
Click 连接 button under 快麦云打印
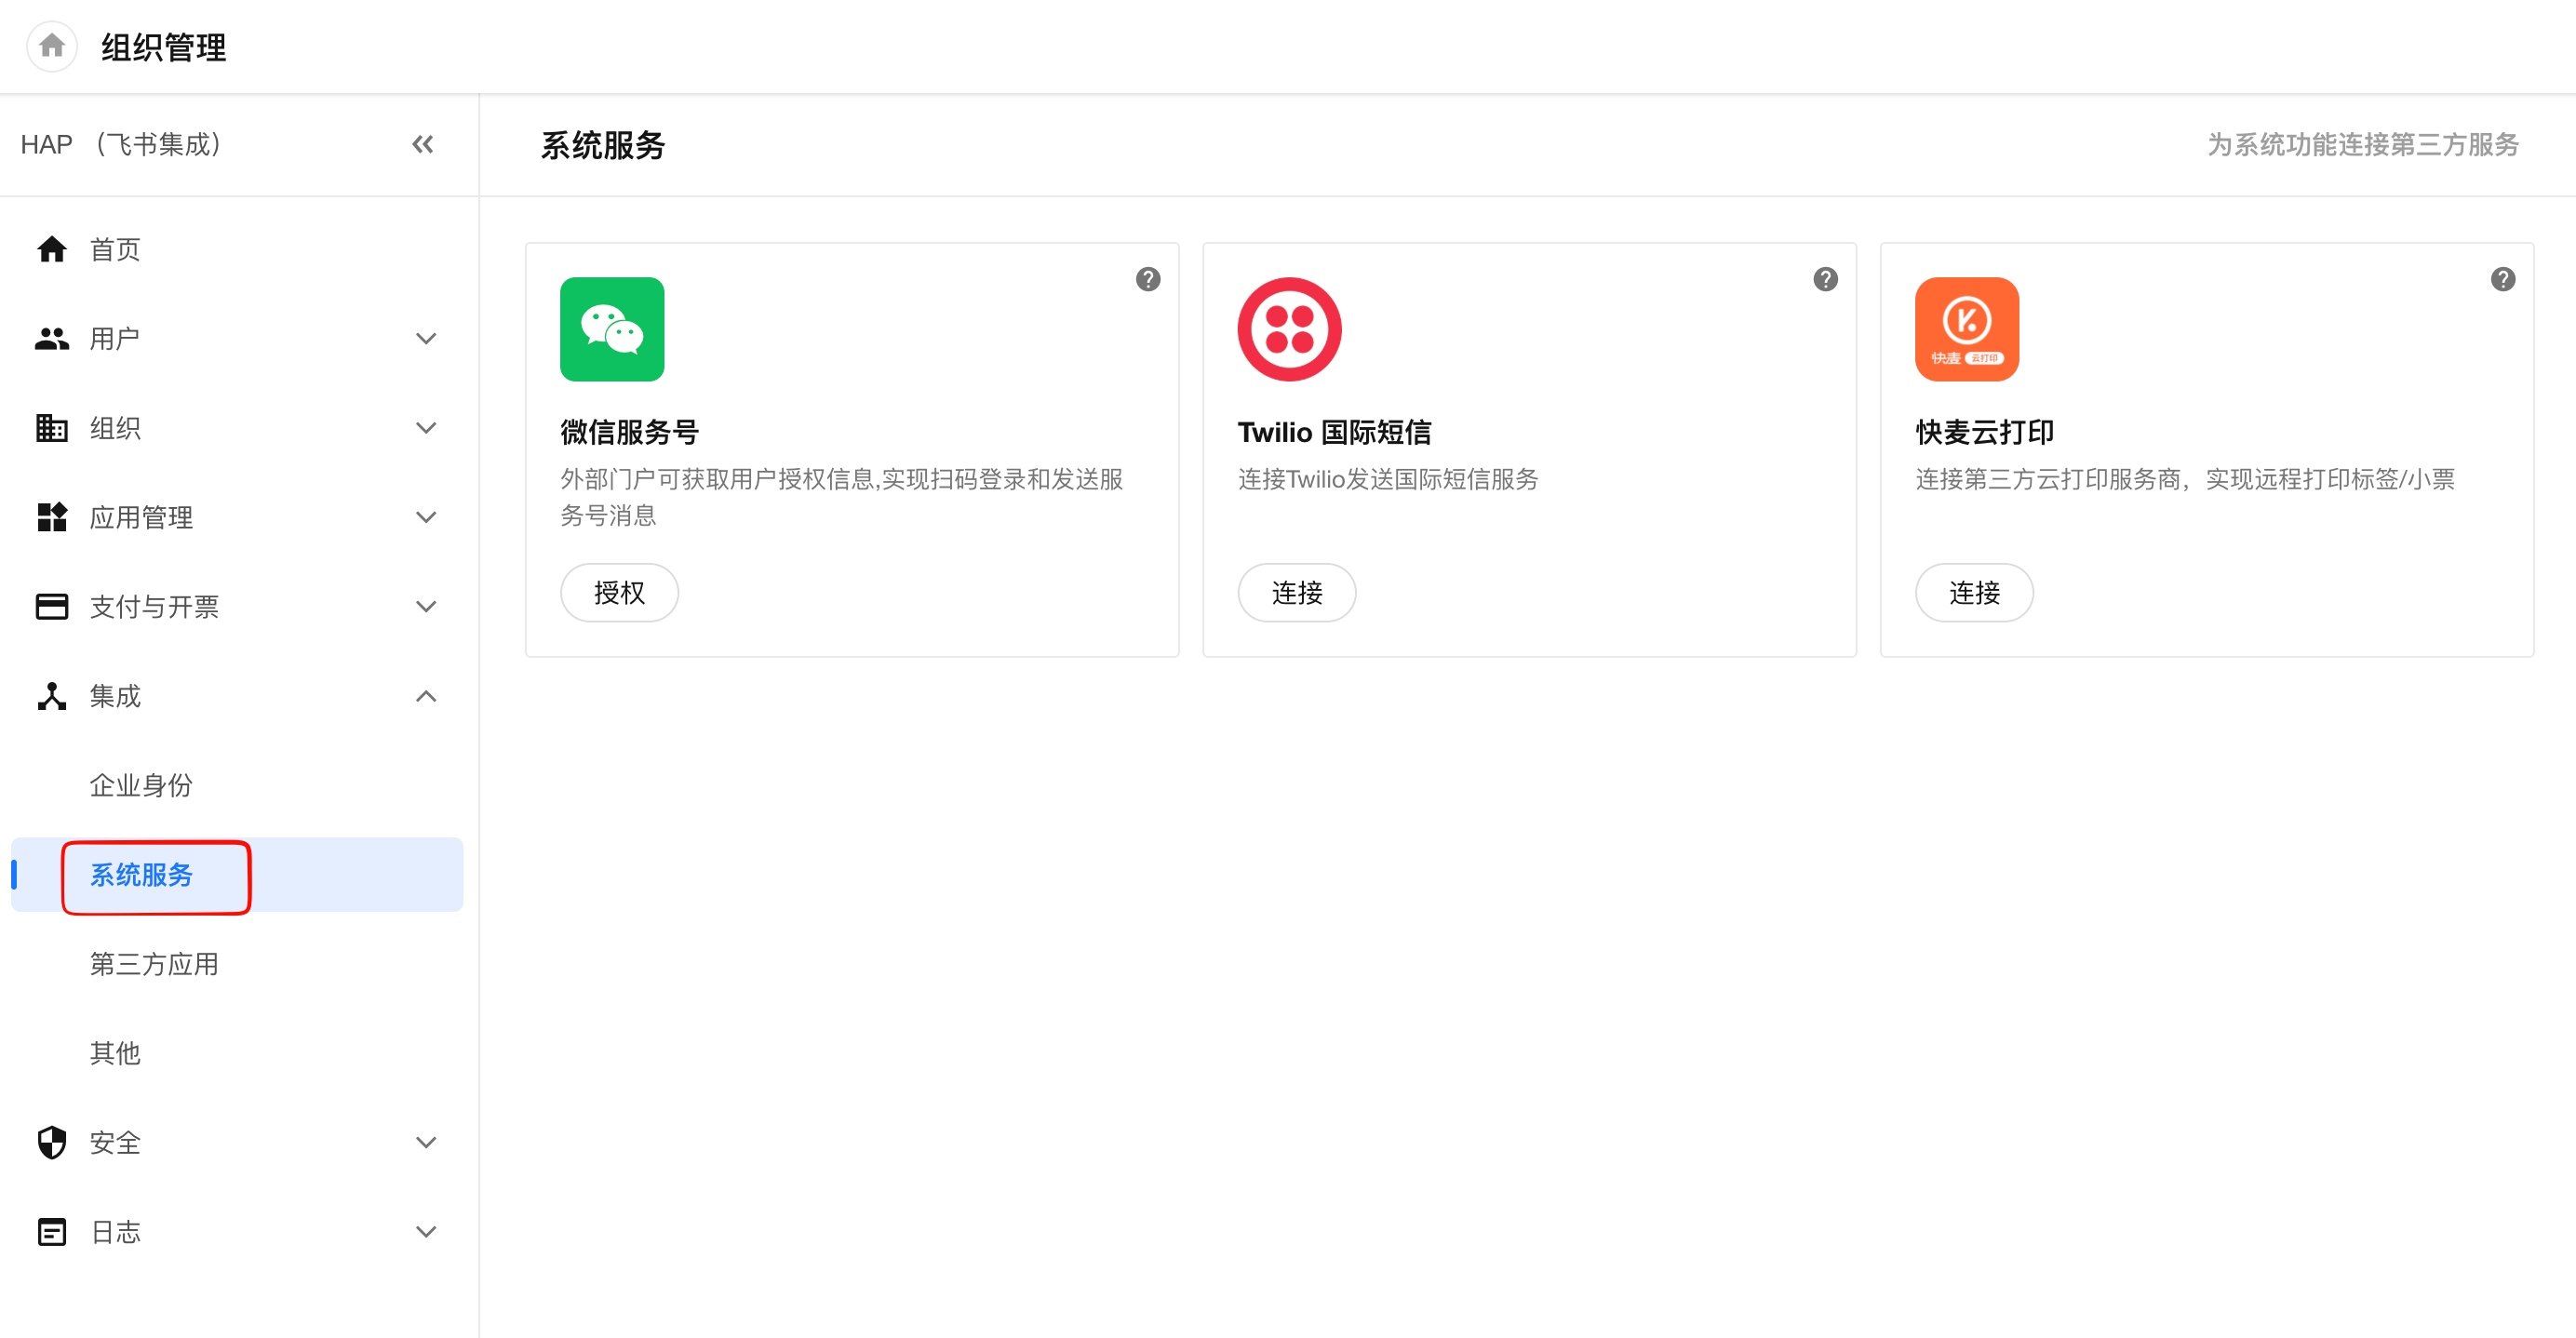coord(1973,593)
